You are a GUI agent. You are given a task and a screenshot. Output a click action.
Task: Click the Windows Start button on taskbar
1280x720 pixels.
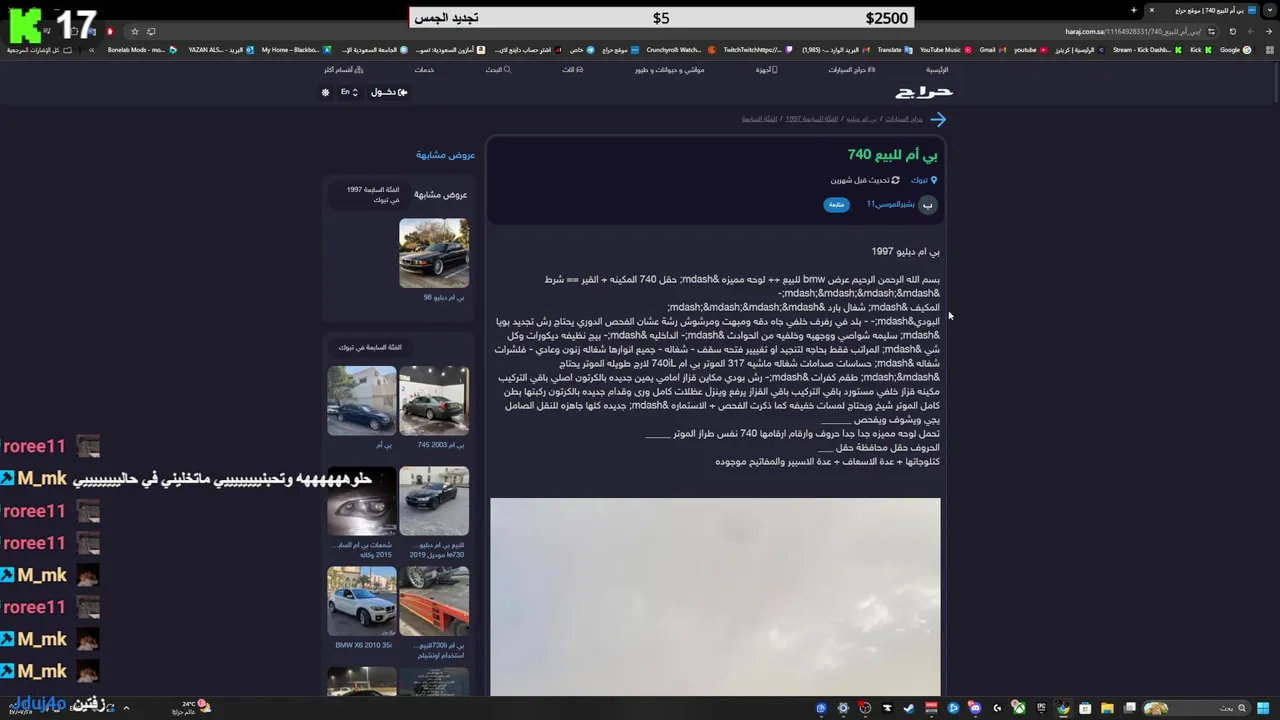tap(1263, 708)
